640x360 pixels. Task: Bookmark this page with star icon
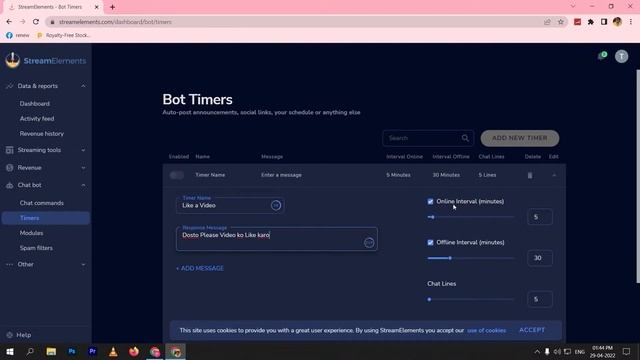(561, 22)
